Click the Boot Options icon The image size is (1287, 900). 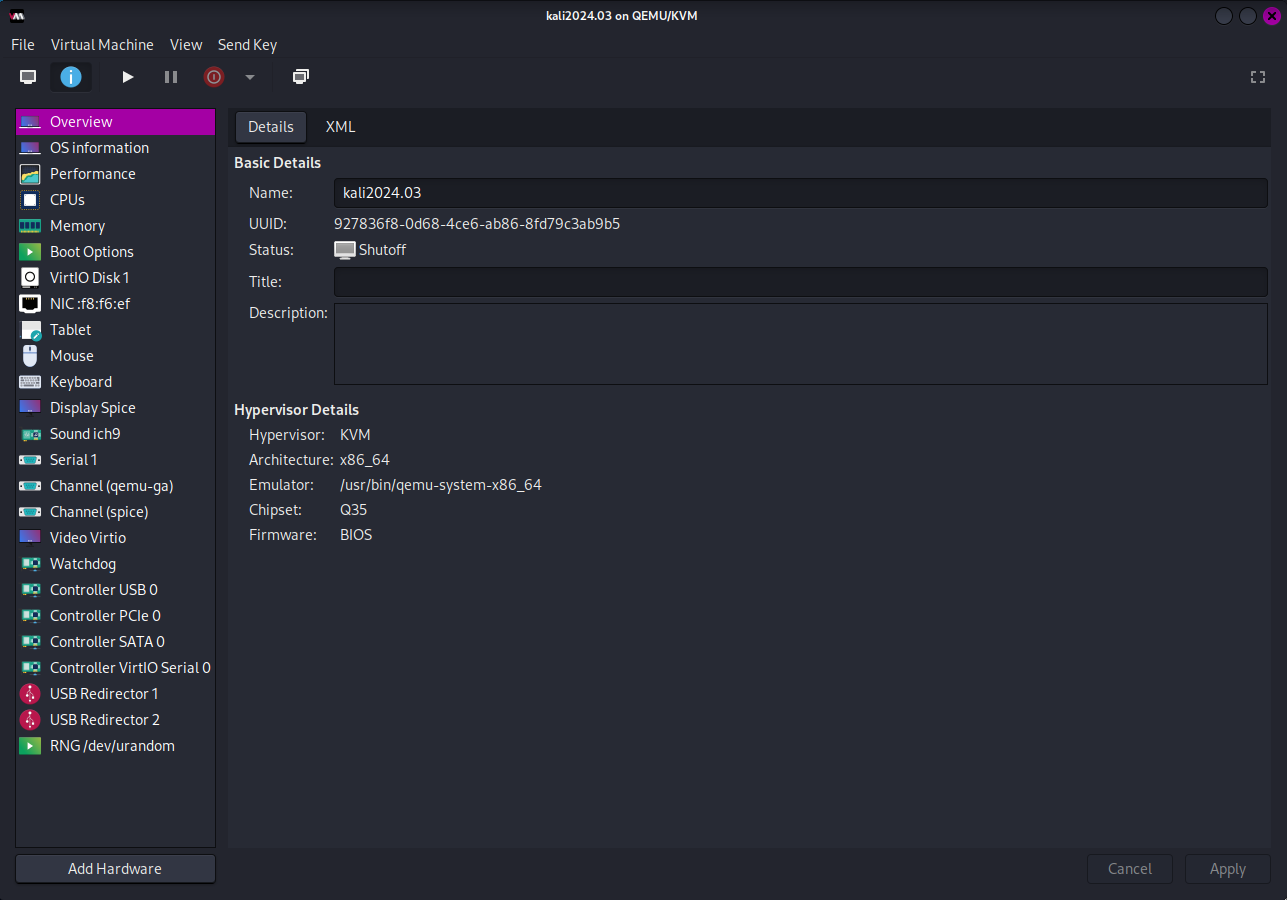[x=30, y=252]
